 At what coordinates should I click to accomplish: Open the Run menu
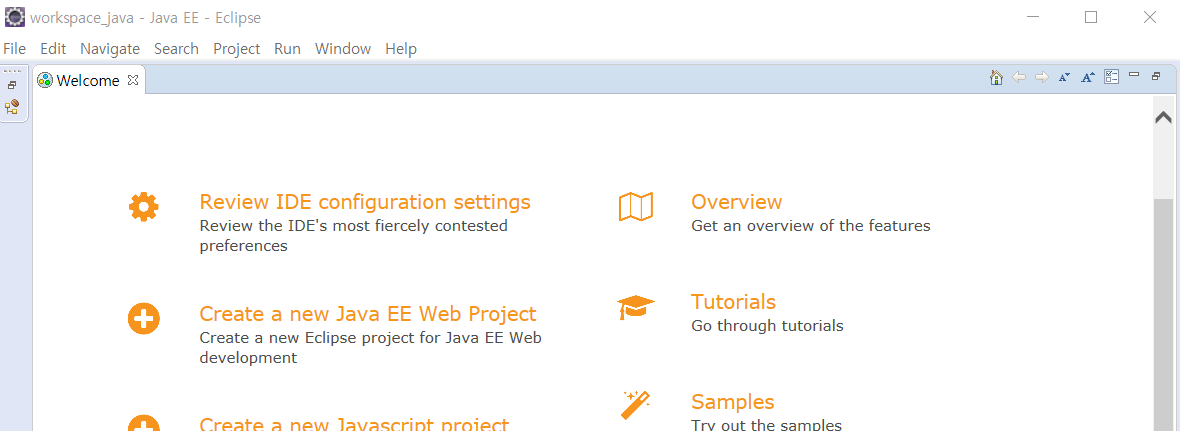[287, 49]
